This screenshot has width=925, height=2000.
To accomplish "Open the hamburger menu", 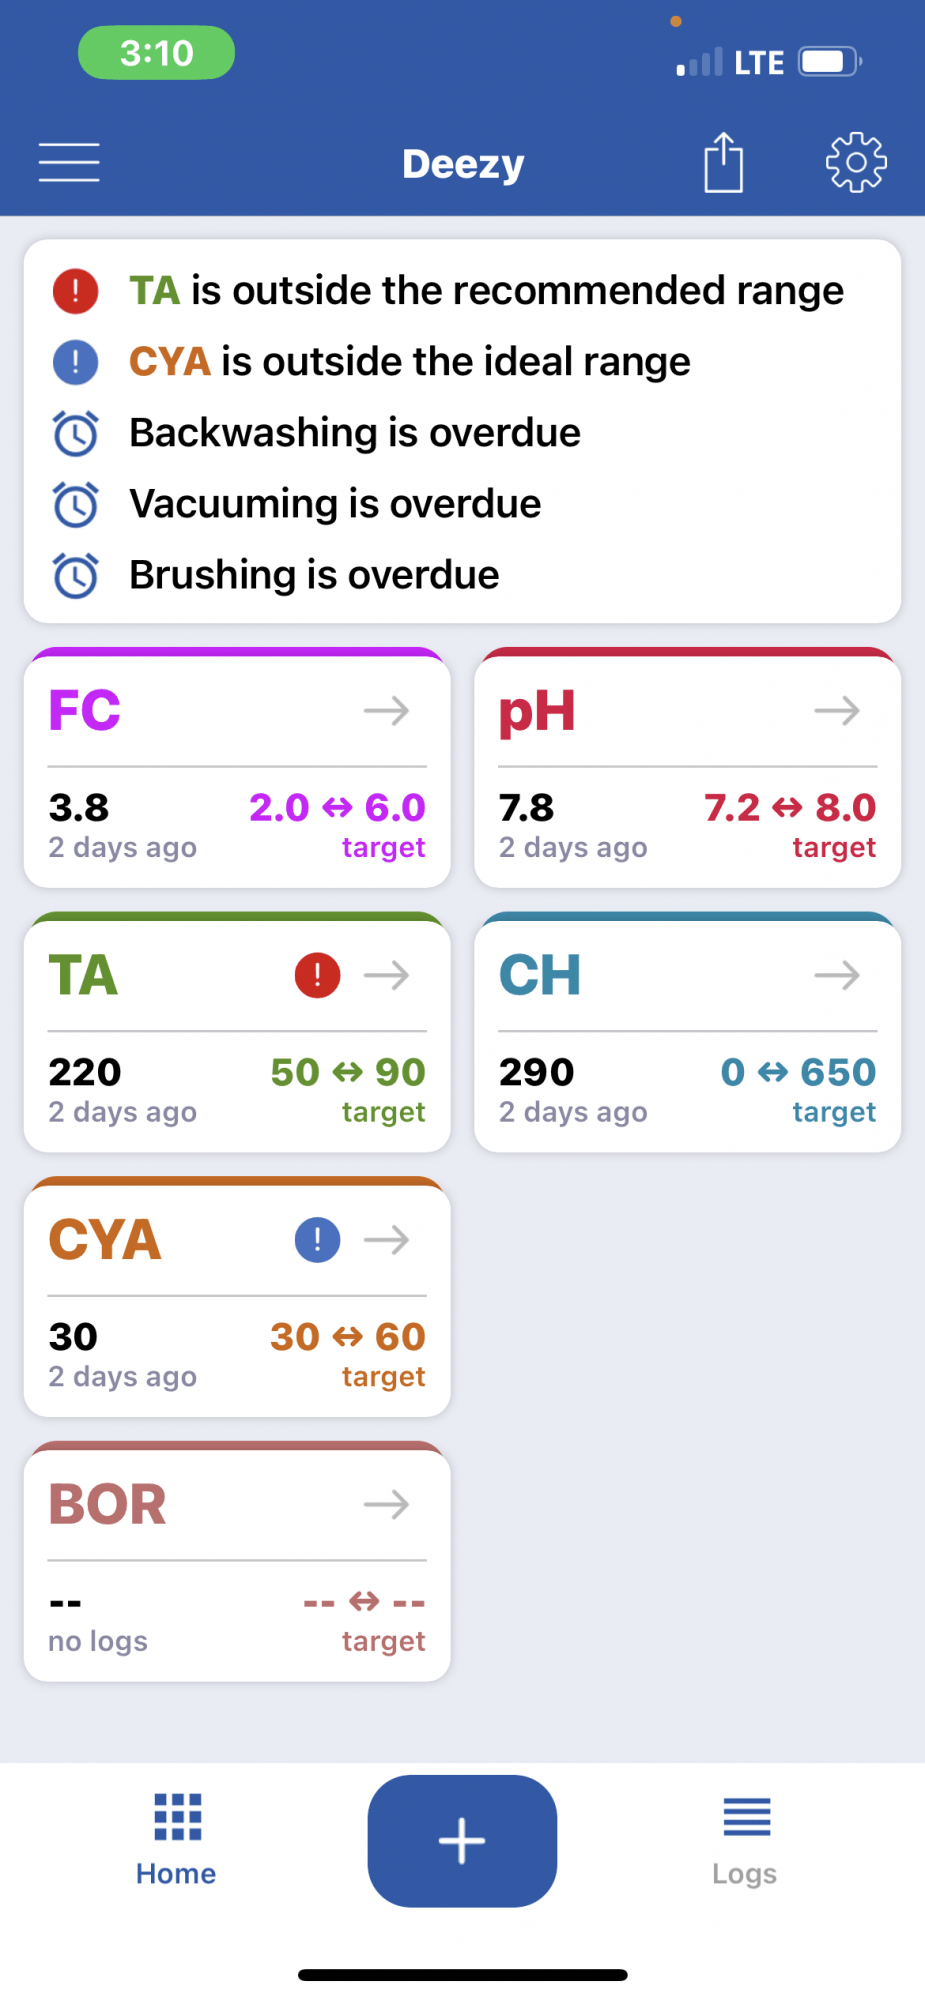I will pos(69,162).
